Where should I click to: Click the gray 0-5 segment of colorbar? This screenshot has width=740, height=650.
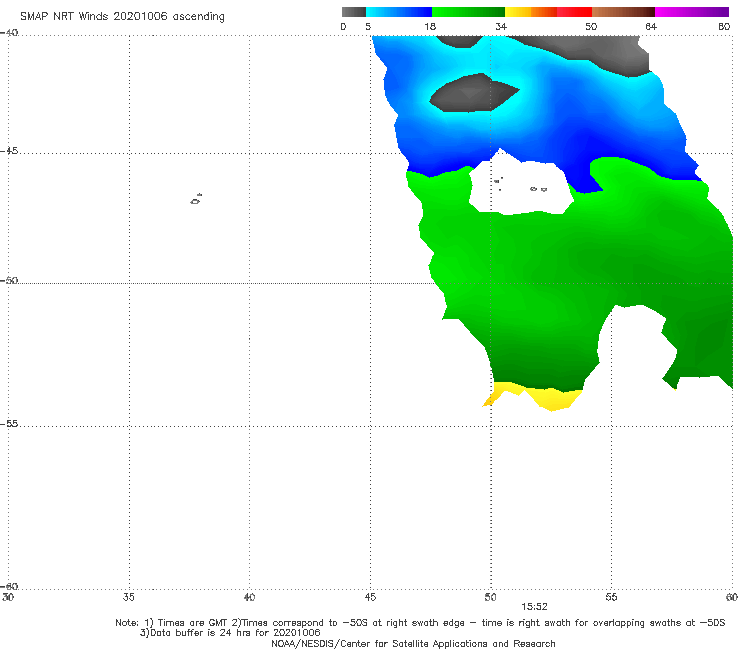tap(353, 12)
